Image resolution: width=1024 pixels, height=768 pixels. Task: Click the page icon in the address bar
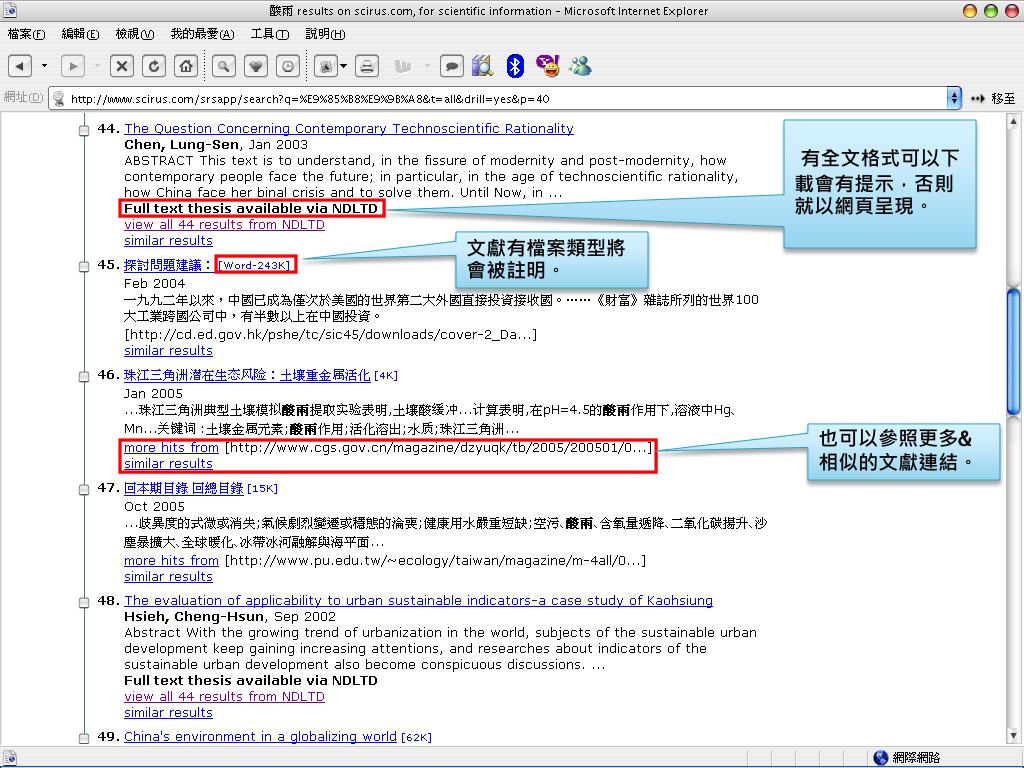point(59,99)
